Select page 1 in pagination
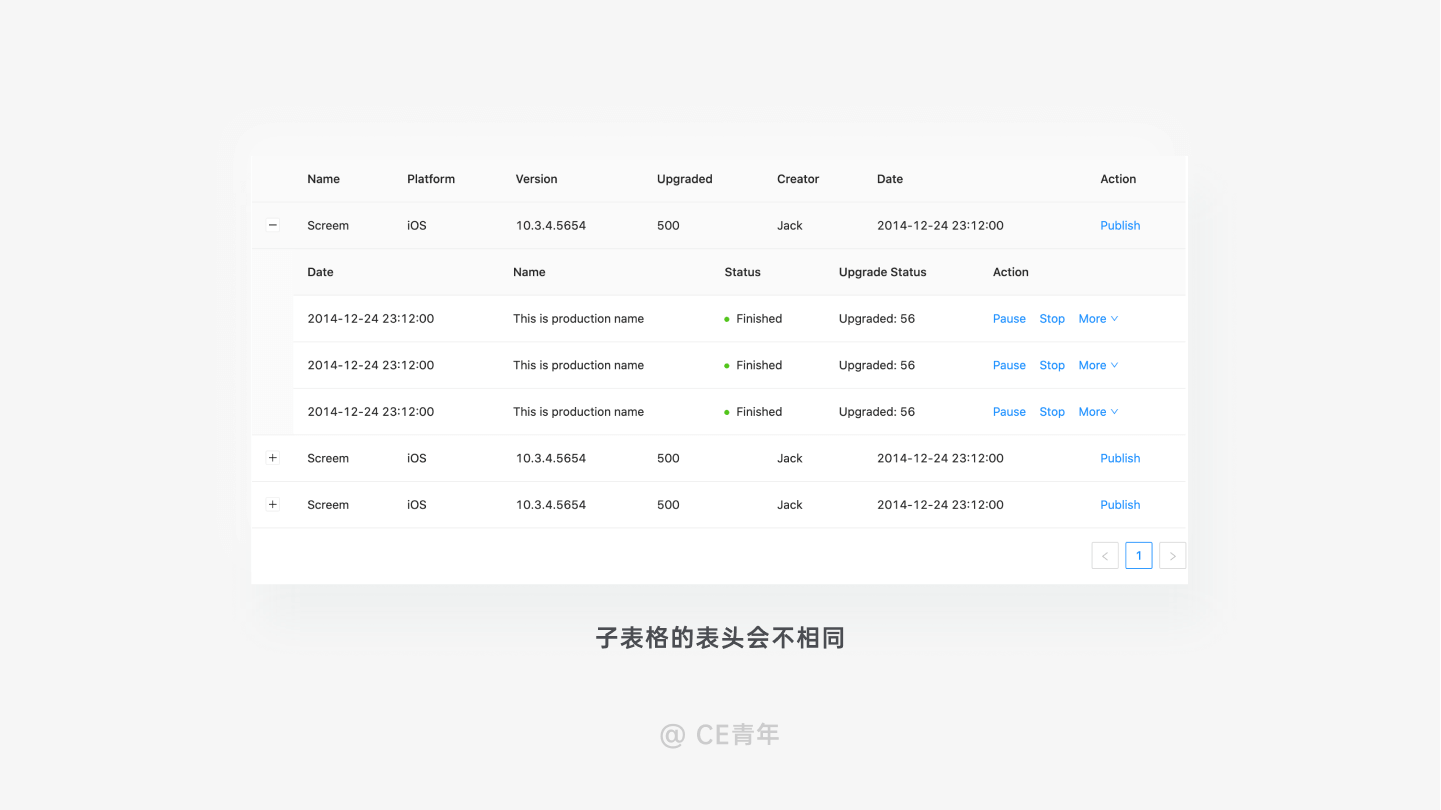 pos(1139,556)
